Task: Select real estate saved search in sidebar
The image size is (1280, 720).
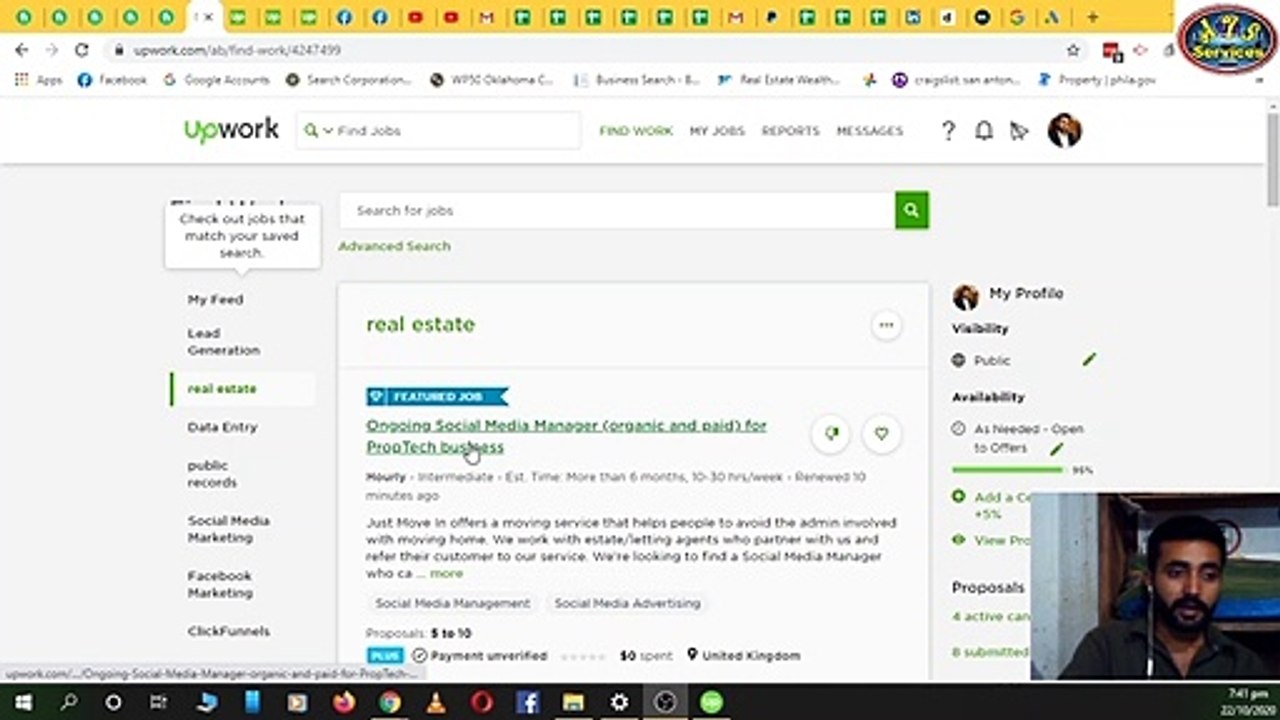Action: 222,388
